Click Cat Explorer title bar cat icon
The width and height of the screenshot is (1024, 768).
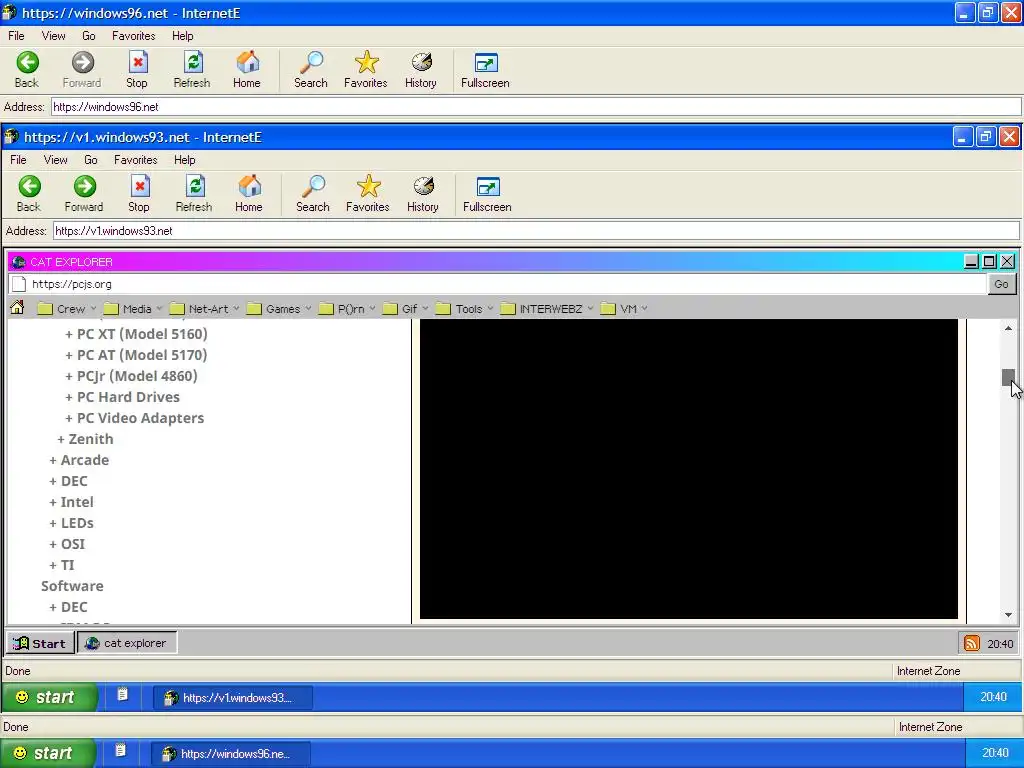tap(19, 262)
